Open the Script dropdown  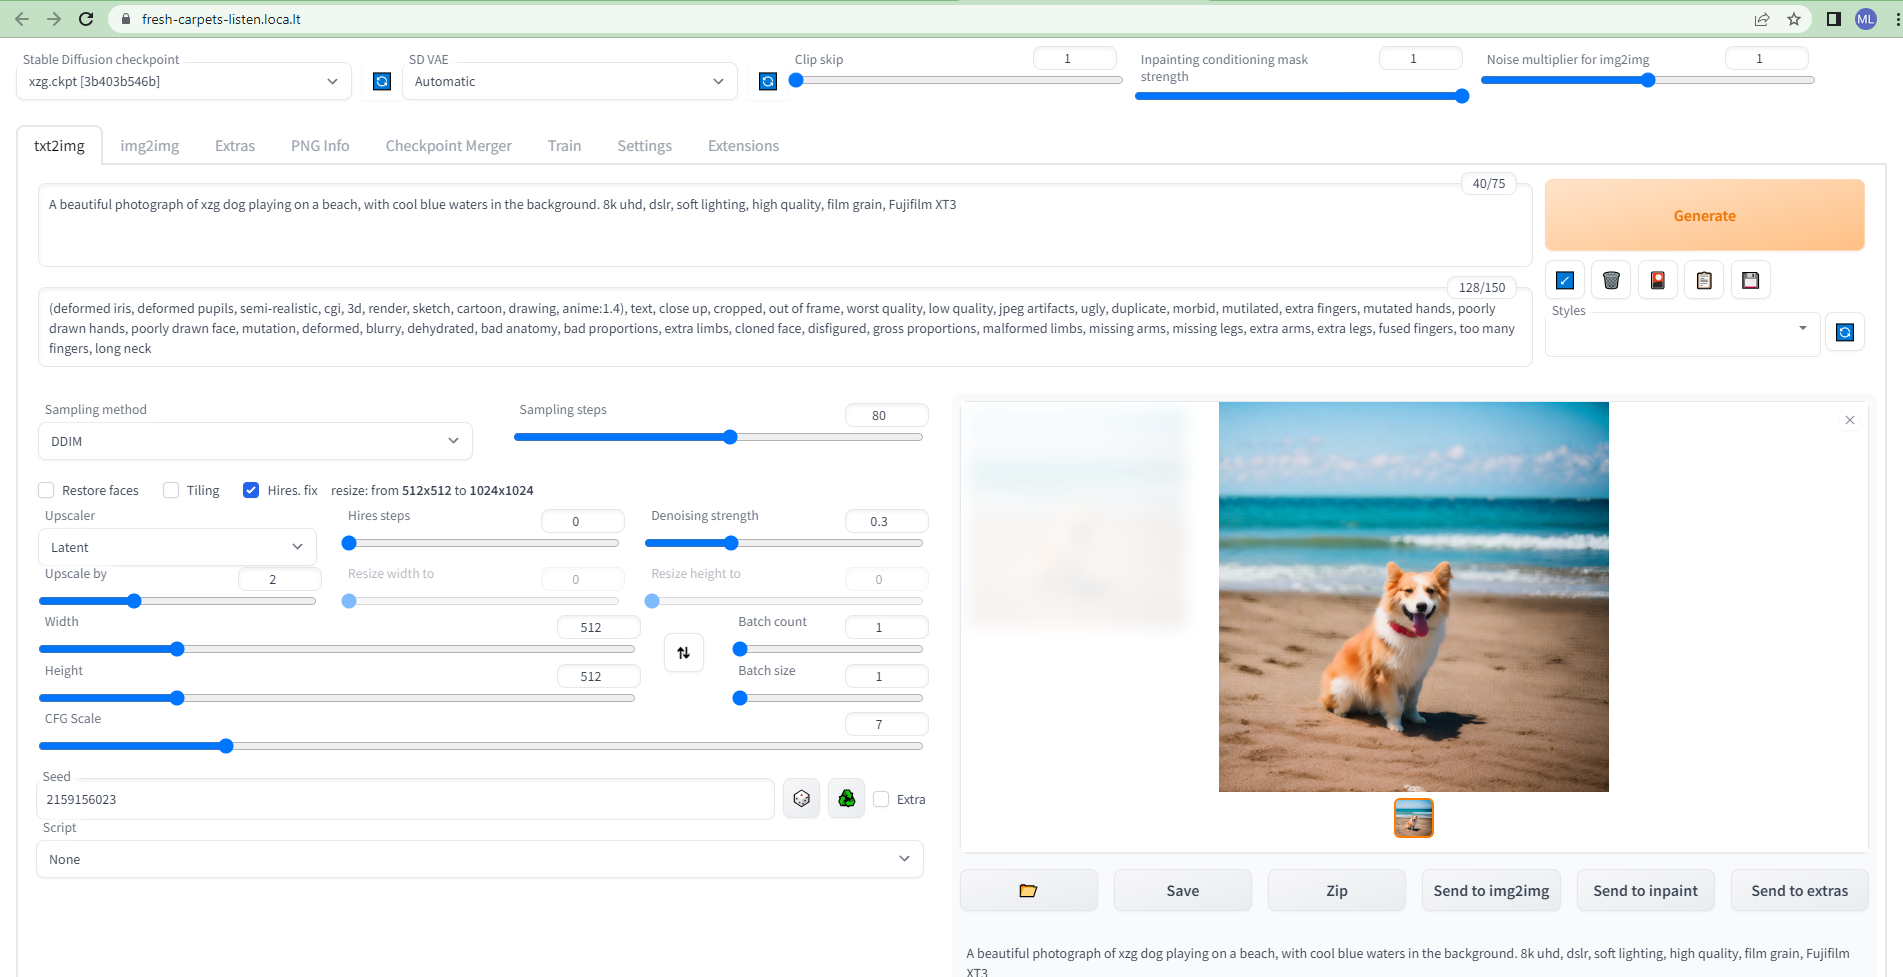[x=479, y=859]
